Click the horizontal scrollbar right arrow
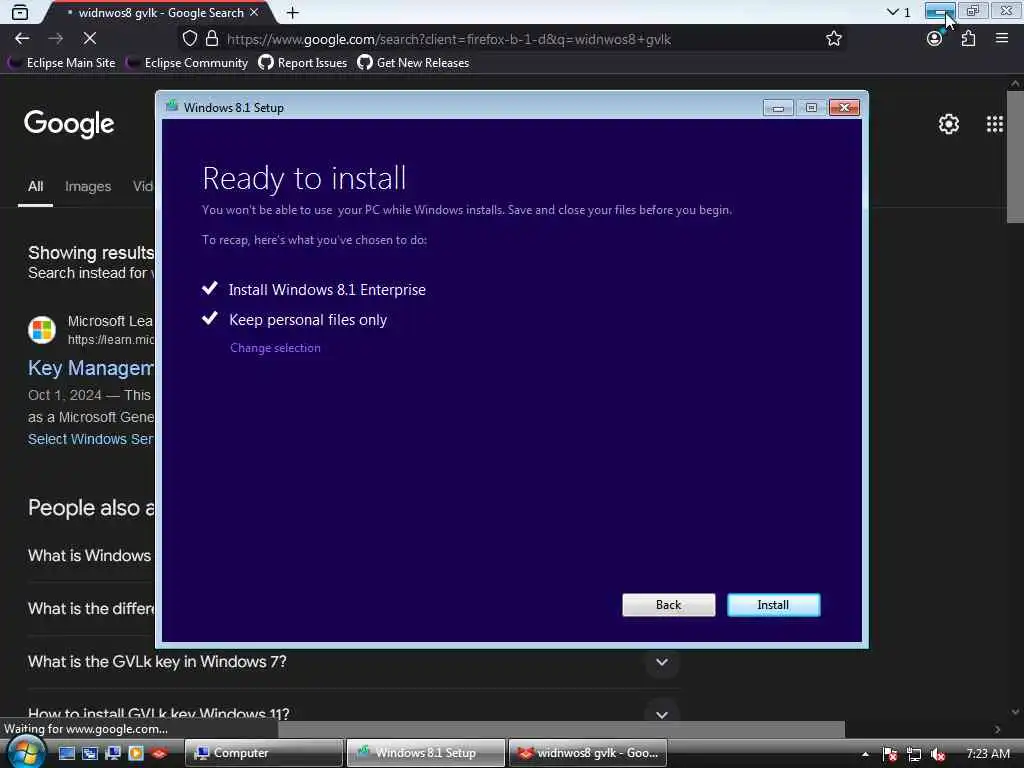The image size is (1024, 768). [x=997, y=729]
